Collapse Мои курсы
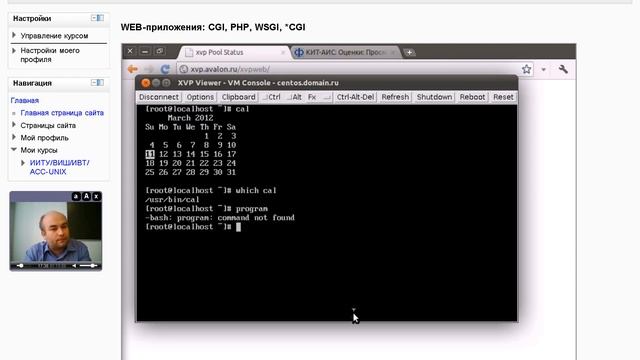 coord(14,150)
